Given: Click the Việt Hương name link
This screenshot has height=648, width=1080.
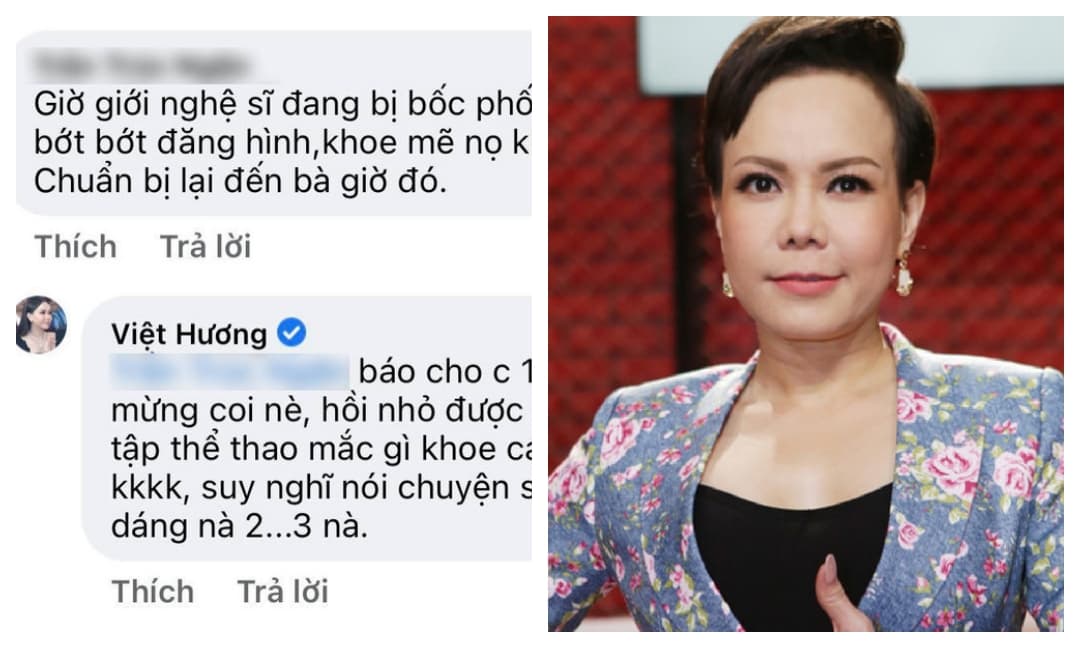Looking at the screenshot, I should pos(189,334).
